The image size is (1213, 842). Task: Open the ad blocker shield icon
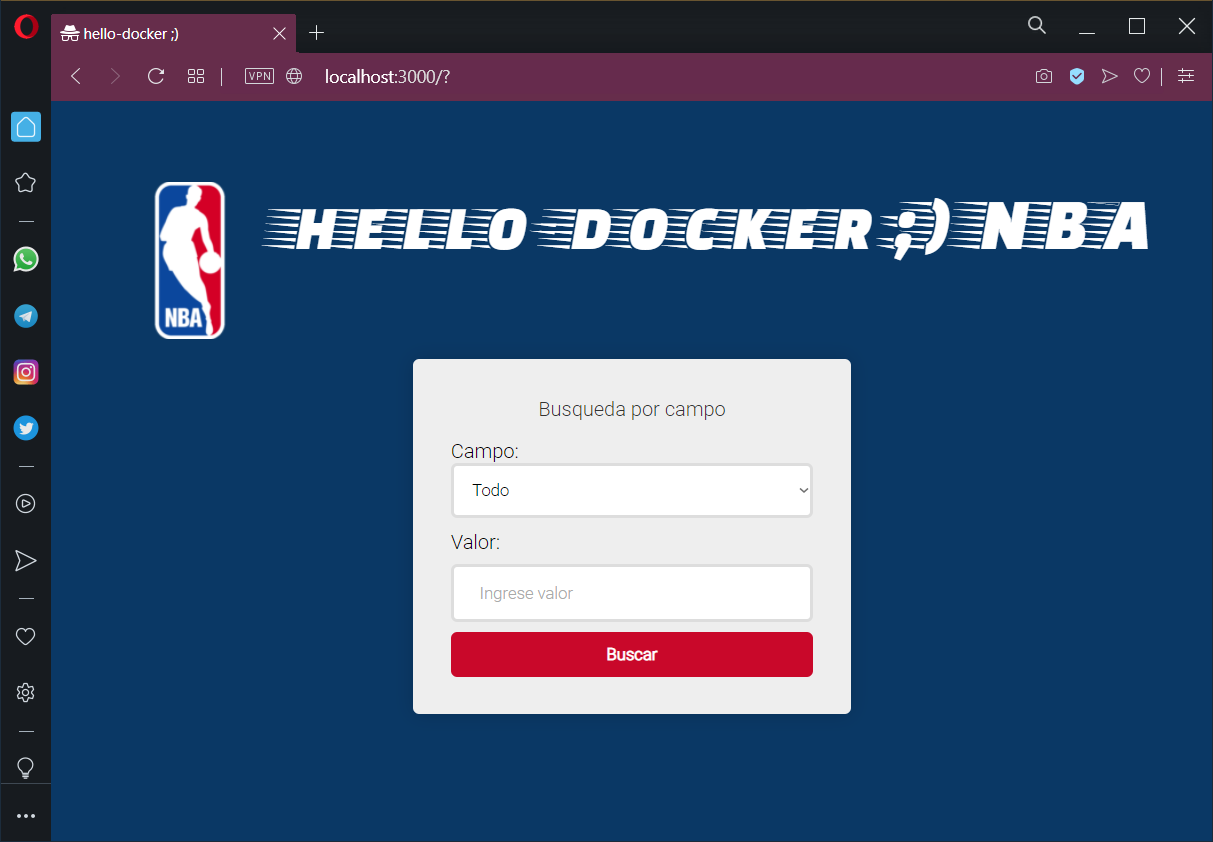coord(1077,76)
